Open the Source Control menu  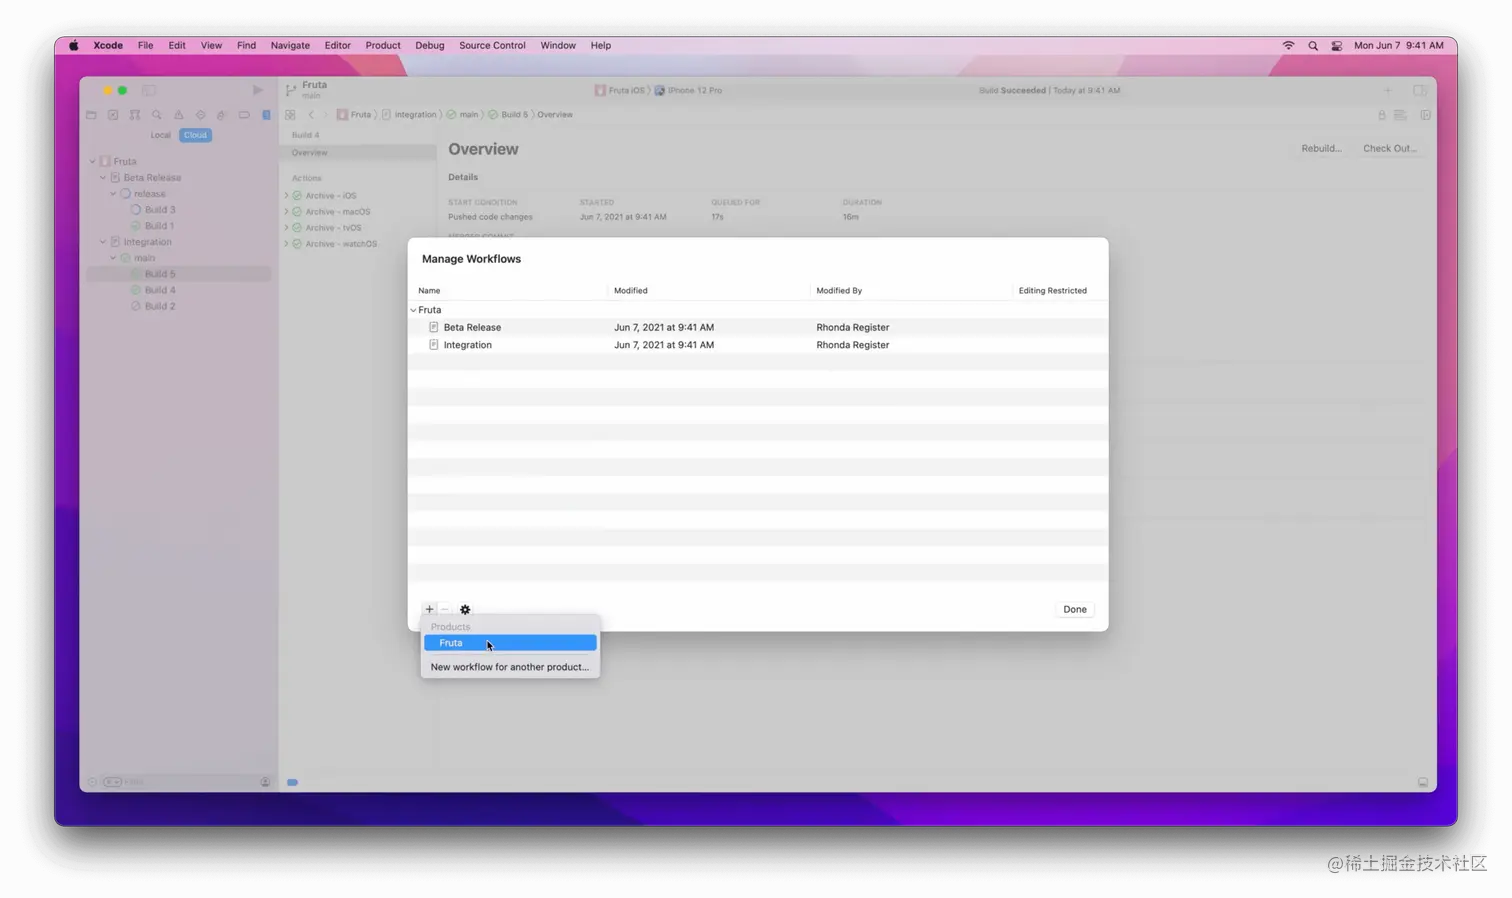pyautogui.click(x=492, y=45)
